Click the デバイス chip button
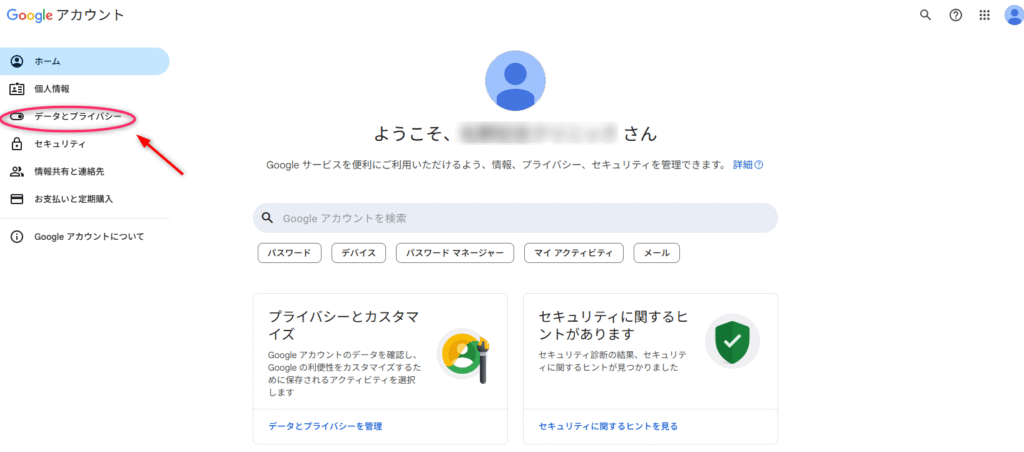 coord(359,253)
